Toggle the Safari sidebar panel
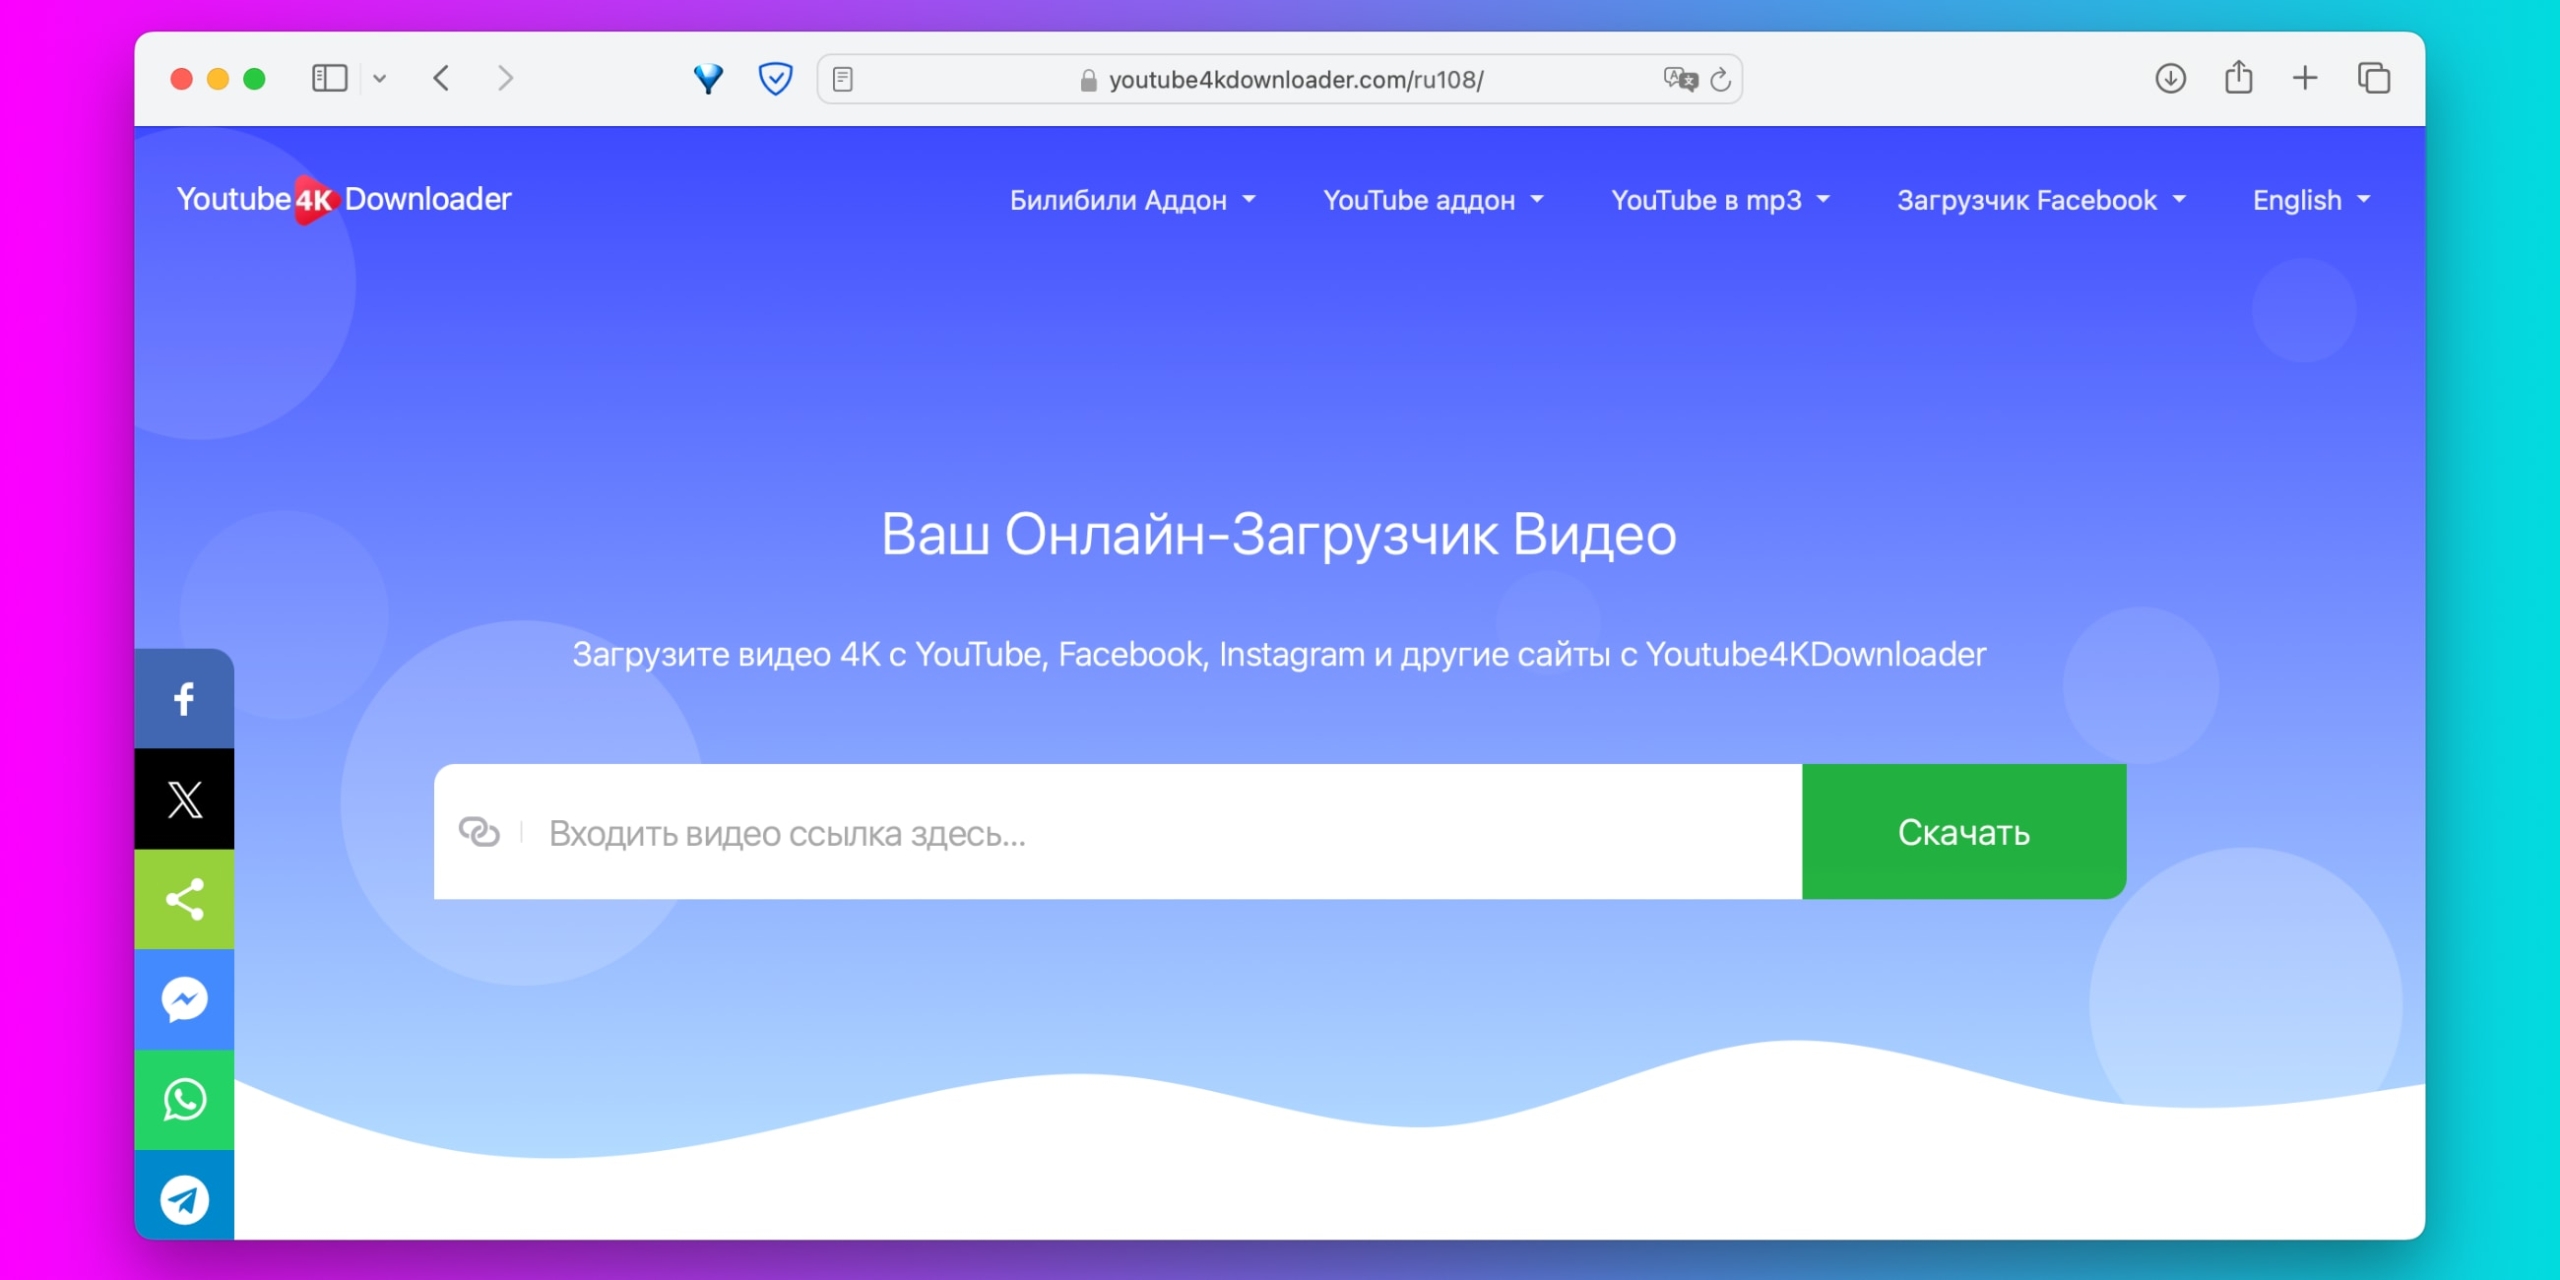The width and height of the screenshot is (2560, 1280). [329, 78]
